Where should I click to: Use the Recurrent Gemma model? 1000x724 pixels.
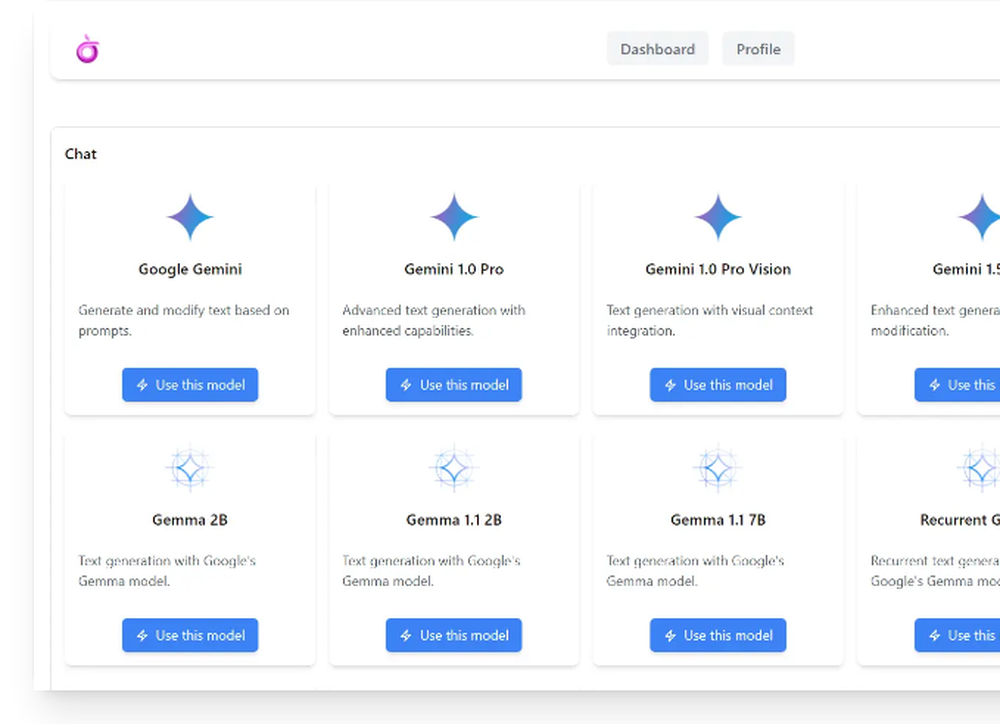pos(957,635)
